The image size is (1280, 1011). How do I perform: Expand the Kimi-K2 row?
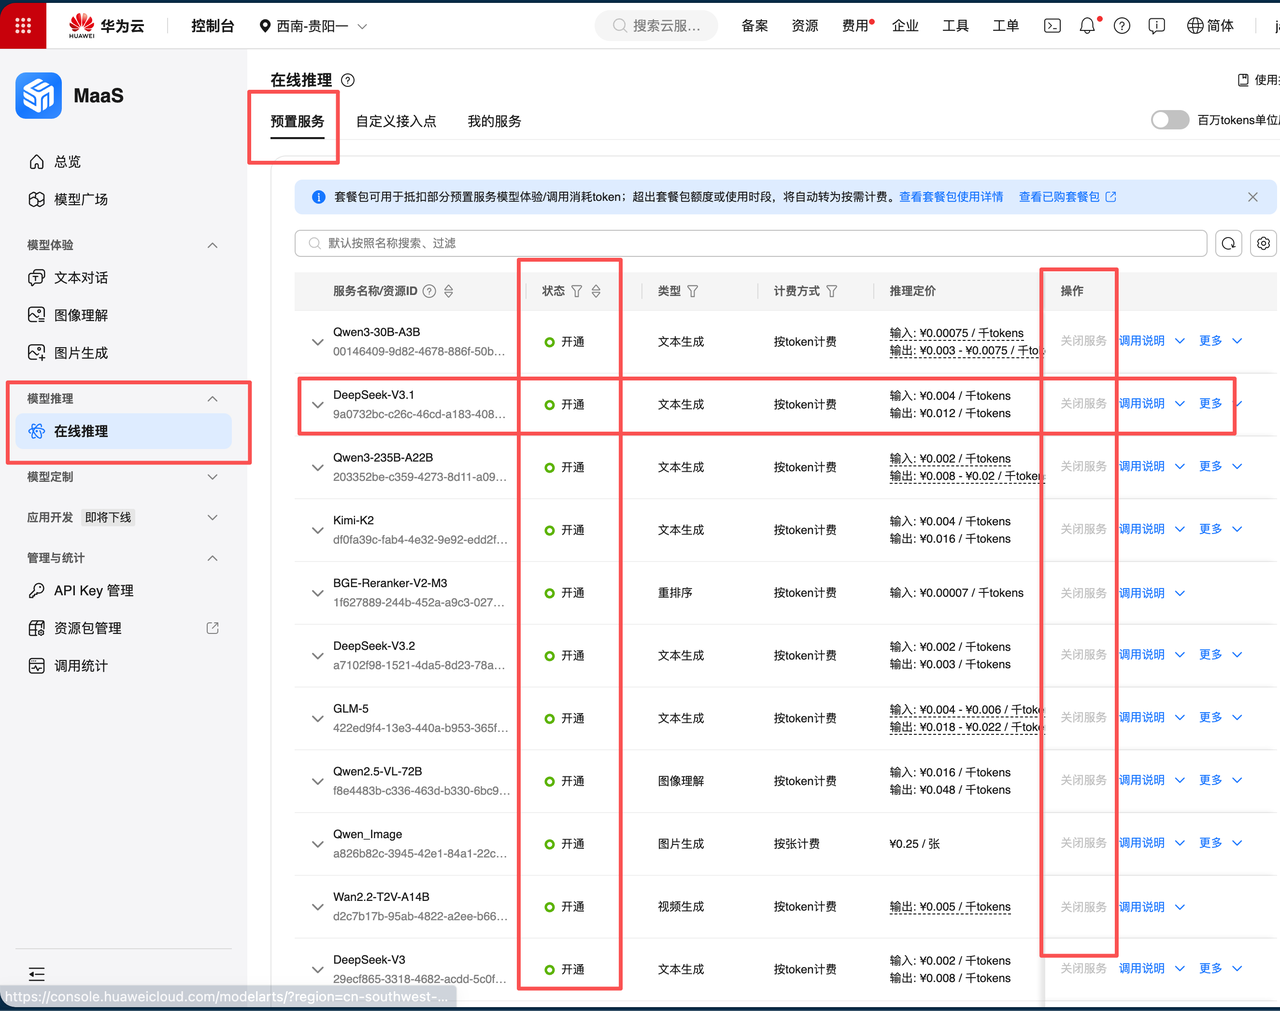tap(317, 531)
